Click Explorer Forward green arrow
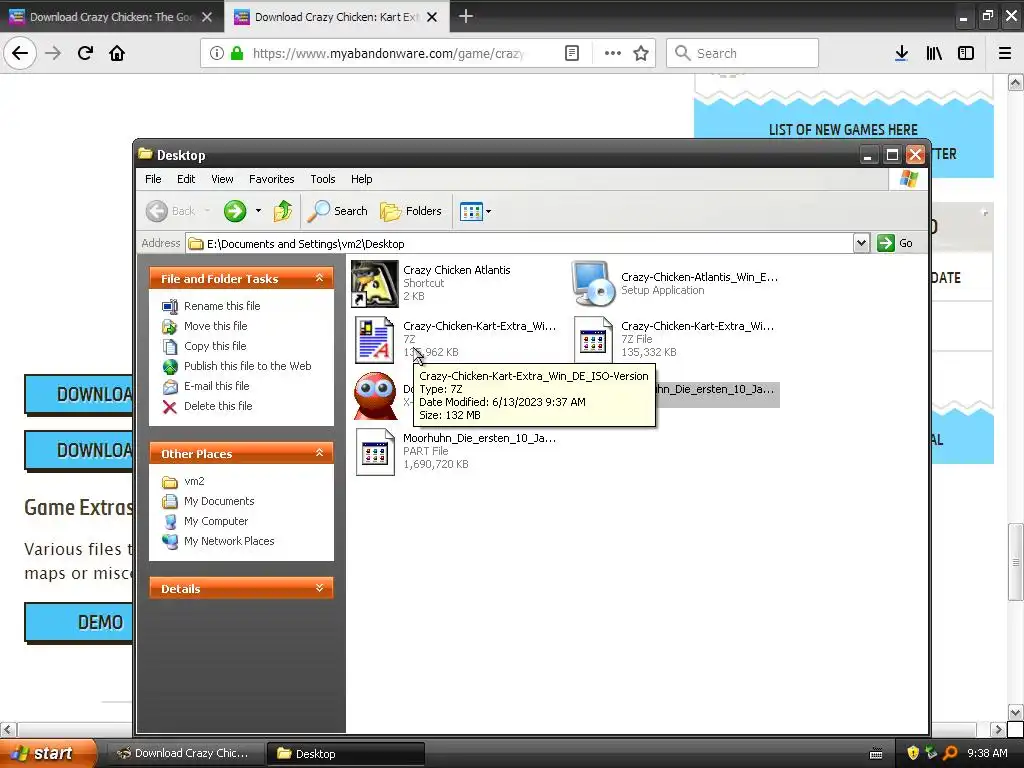 (234, 211)
